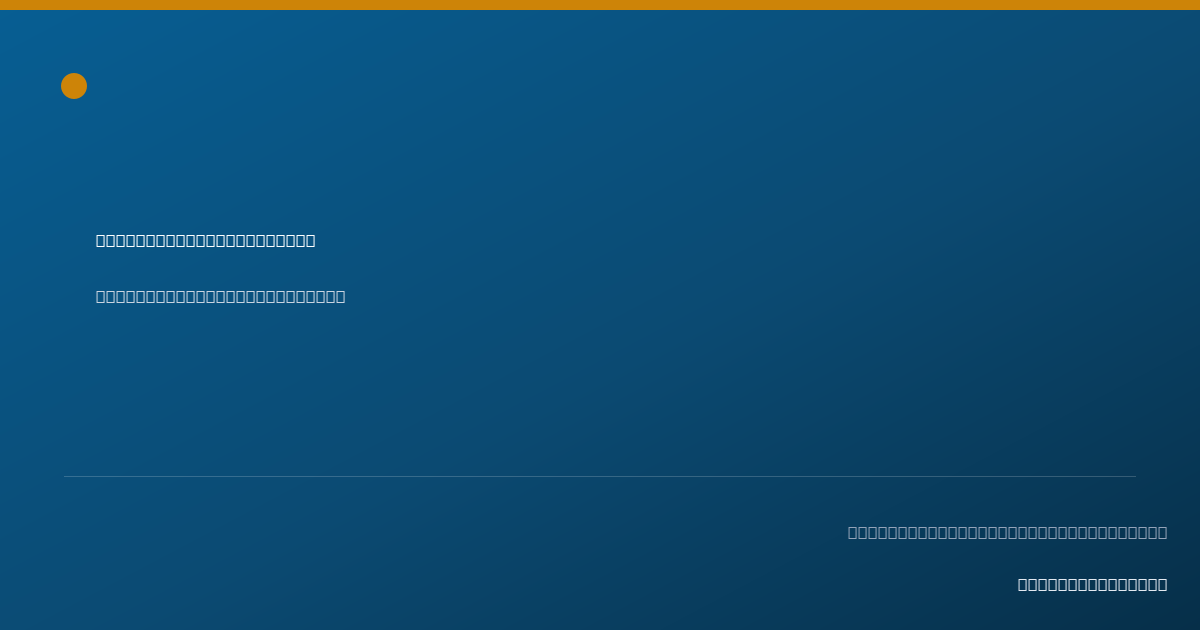Click the start of the white footer line
Screen dimensions: 1200x630
click(x=1023, y=584)
